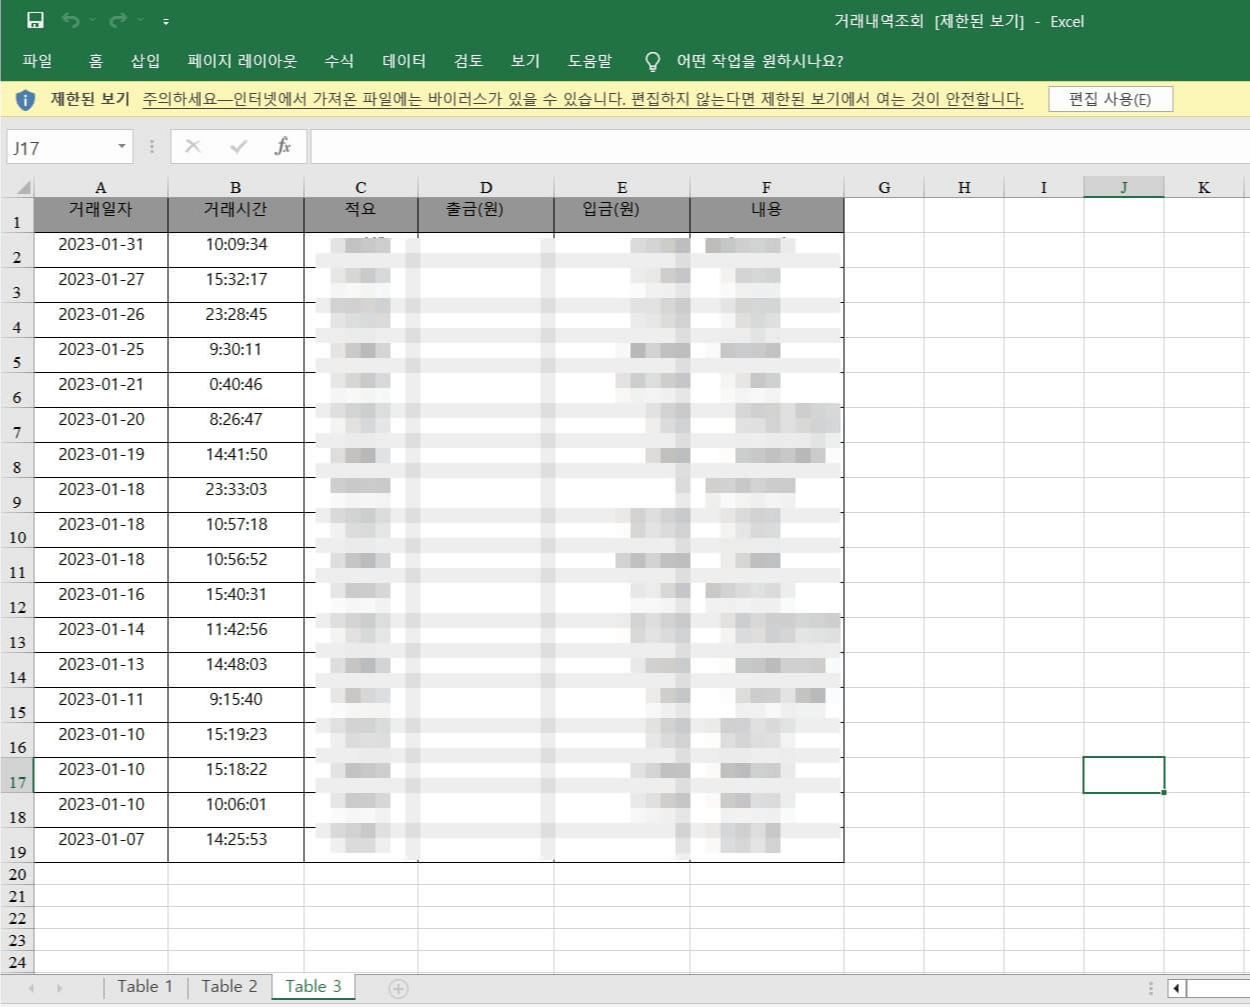Click the Enter checkmark beside formula bar
This screenshot has height=1007, width=1250.
coord(237,147)
